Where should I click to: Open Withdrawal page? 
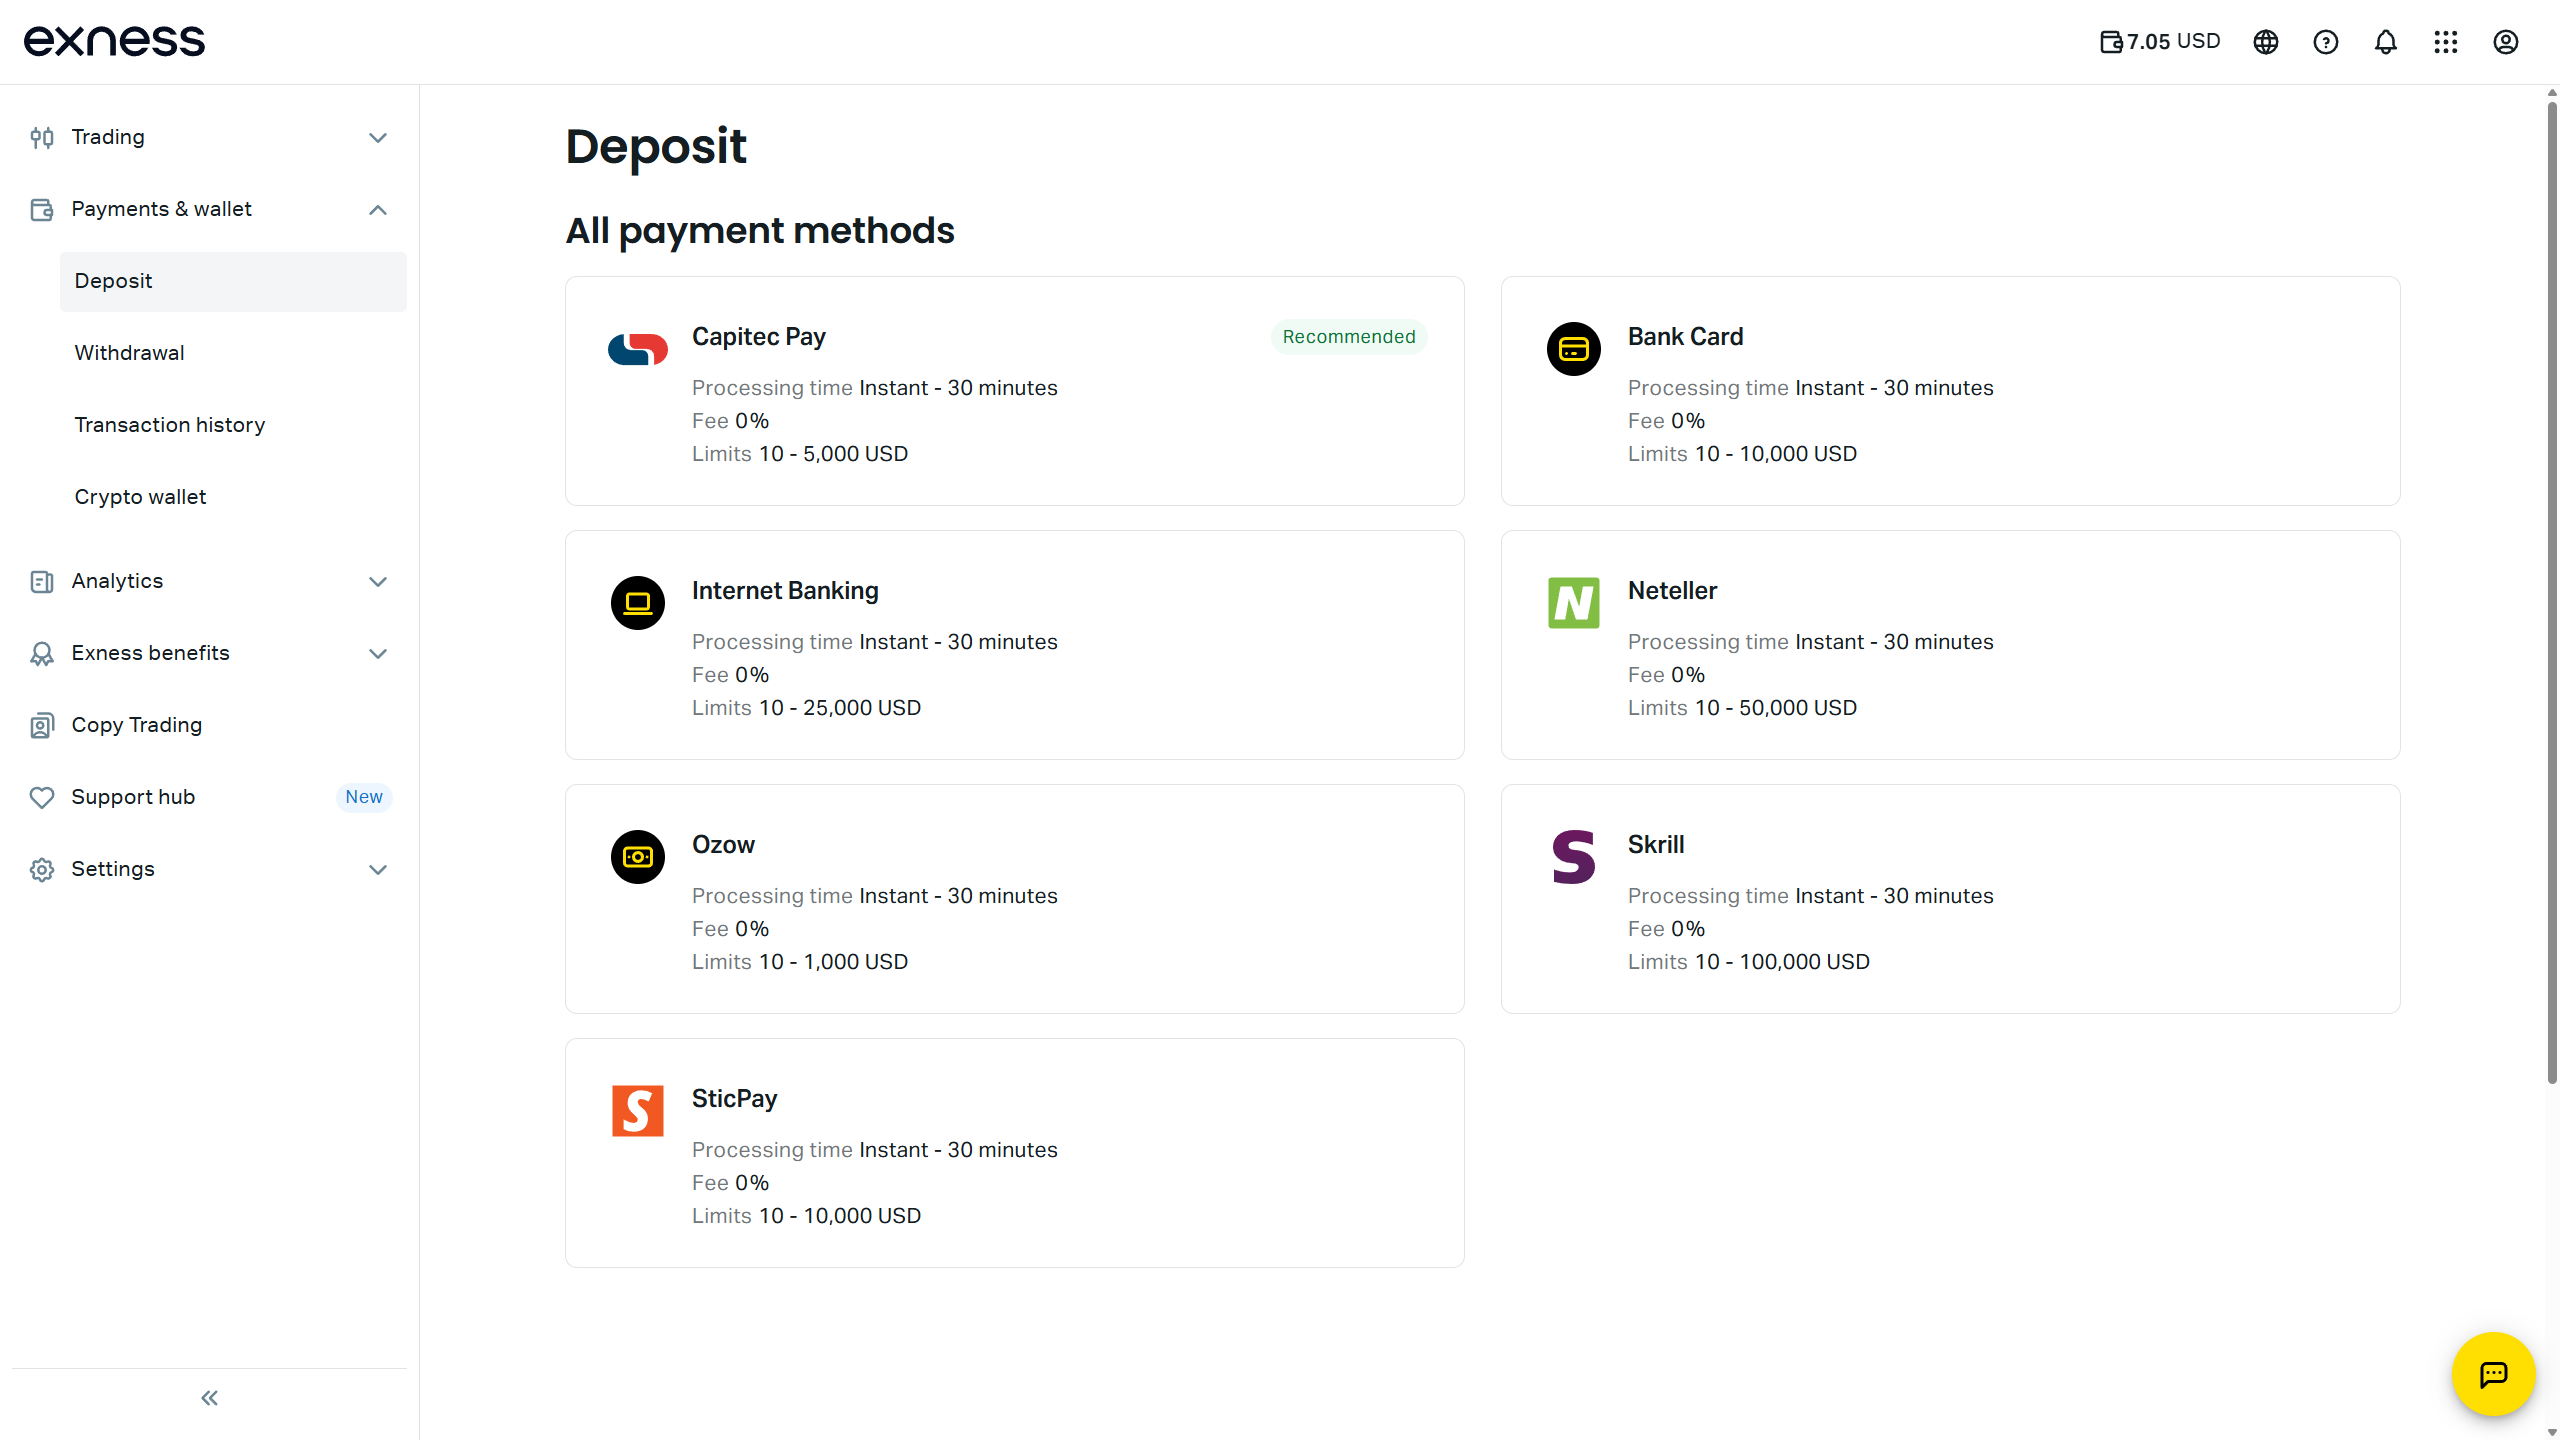tap(233, 353)
